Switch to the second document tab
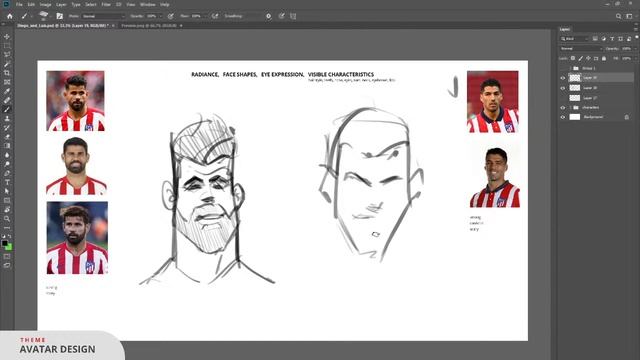 coord(149,26)
